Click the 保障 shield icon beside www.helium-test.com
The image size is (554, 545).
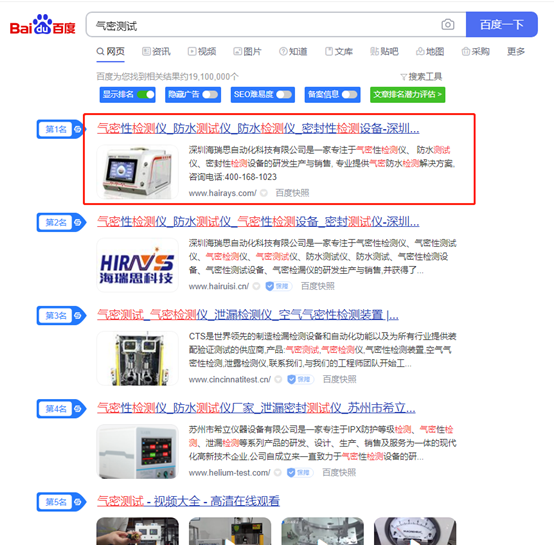coord(291,473)
